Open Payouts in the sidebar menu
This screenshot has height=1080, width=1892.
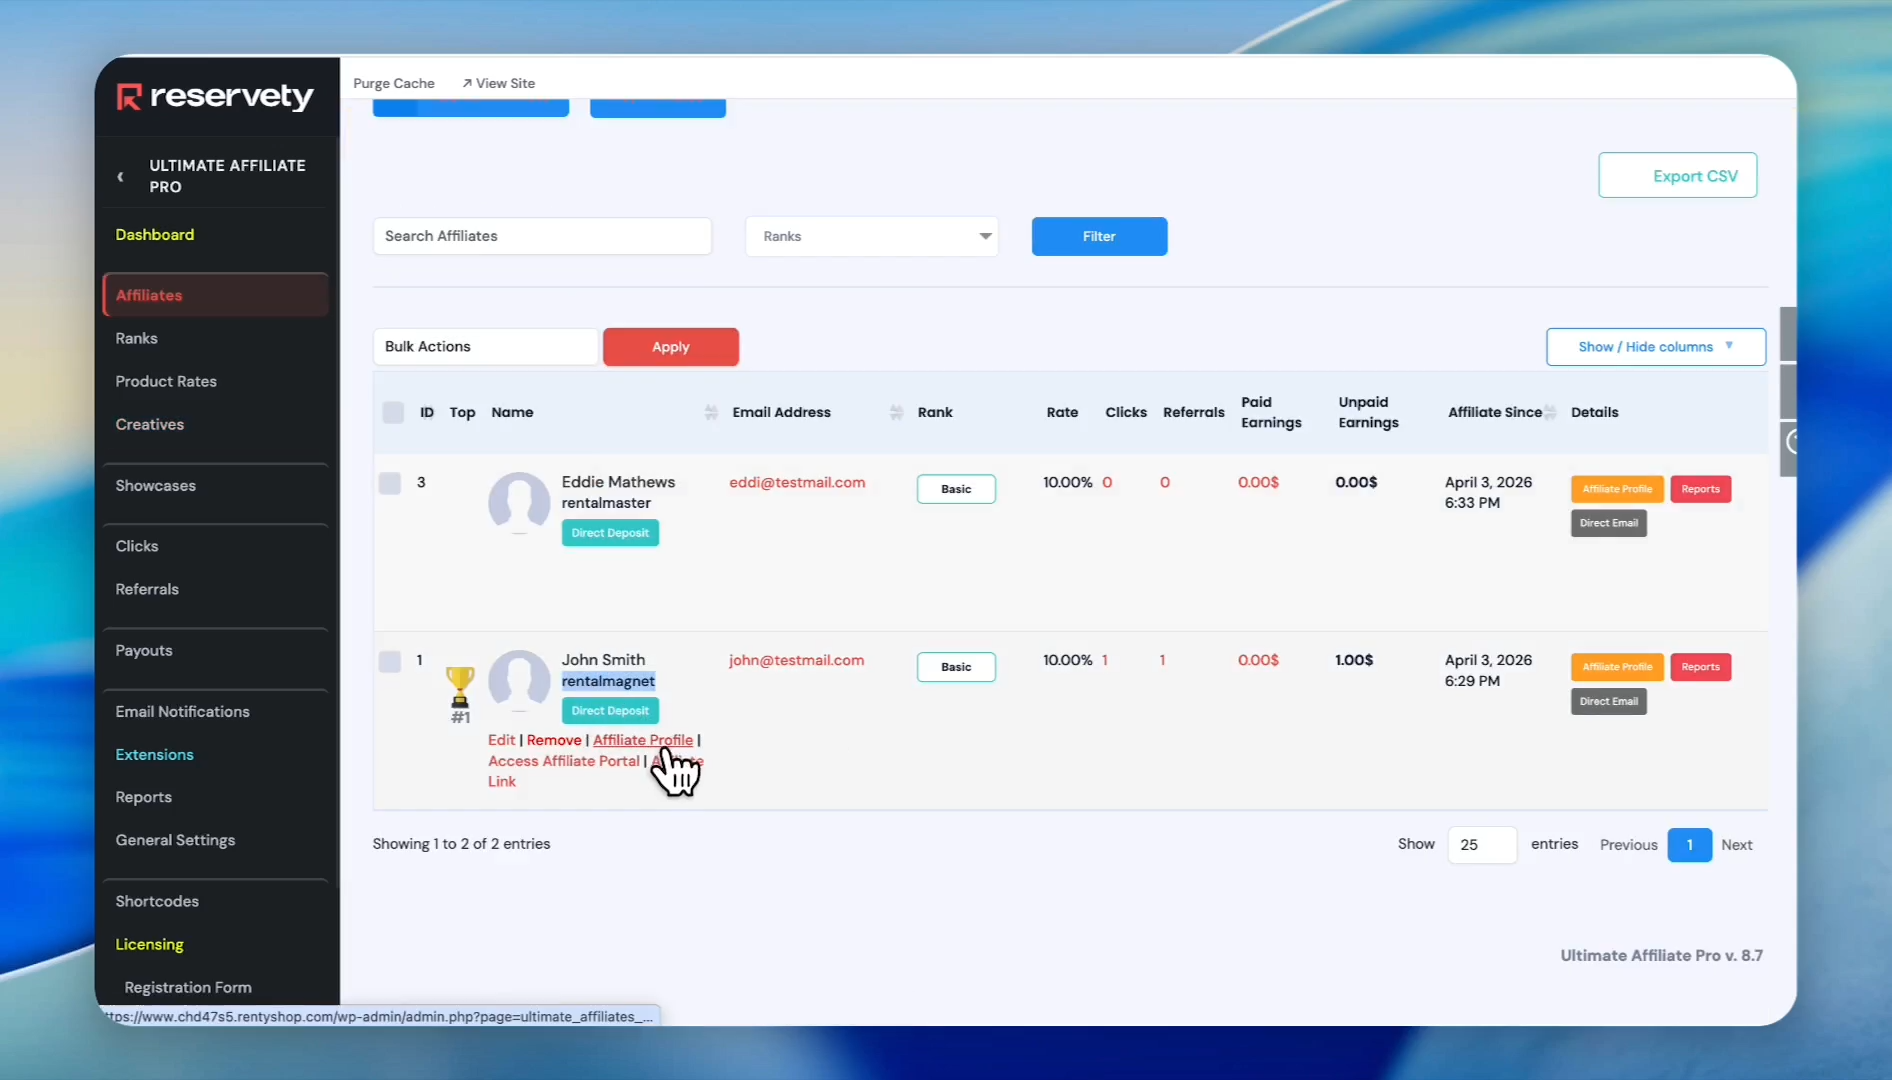(144, 650)
